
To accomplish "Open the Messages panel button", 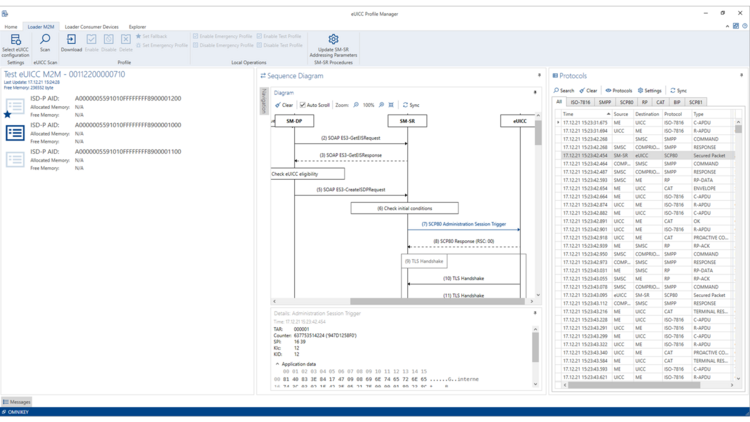I will (x=17, y=402).
